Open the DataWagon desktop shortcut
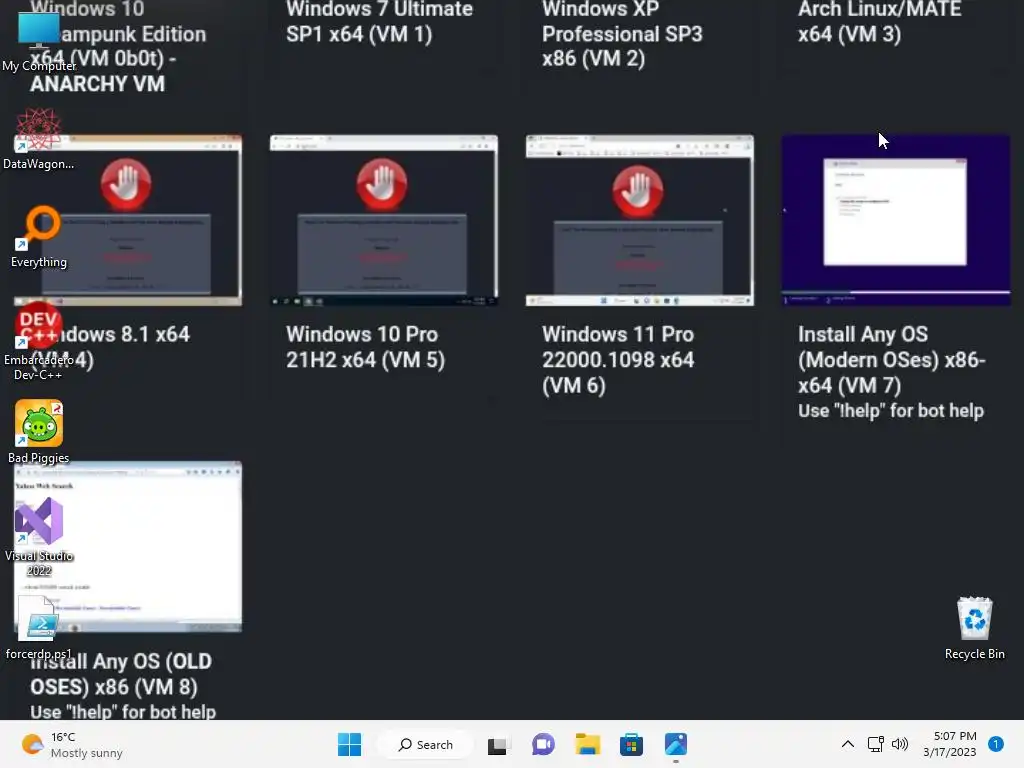 click(x=39, y=138)
